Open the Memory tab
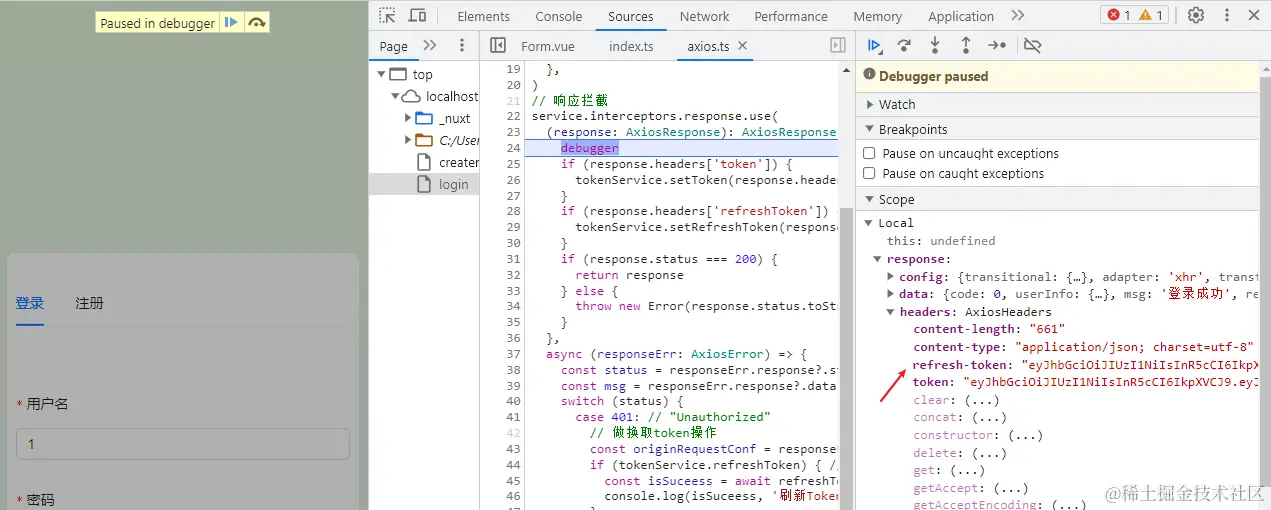1271x510 pixels. click(x=878, y=16)
